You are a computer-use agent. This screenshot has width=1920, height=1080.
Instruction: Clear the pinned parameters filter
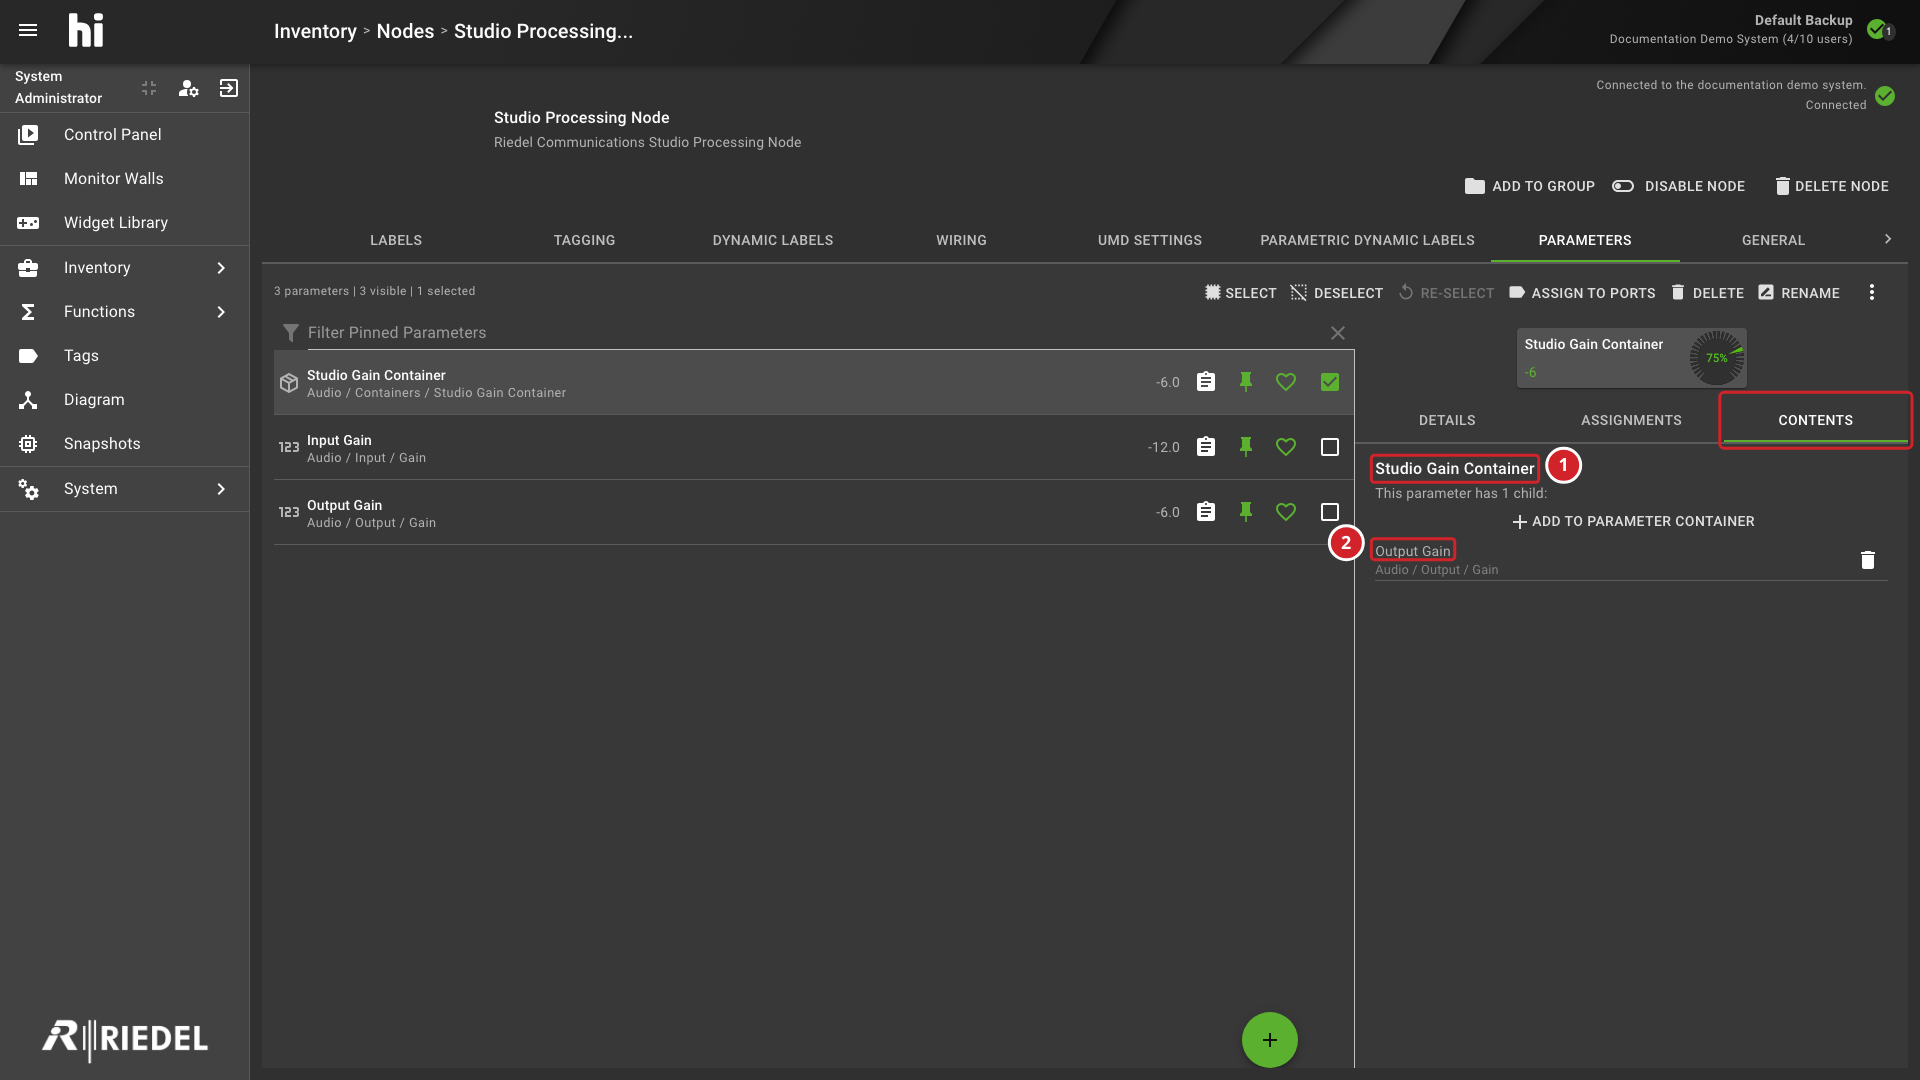pos(1338,333)
